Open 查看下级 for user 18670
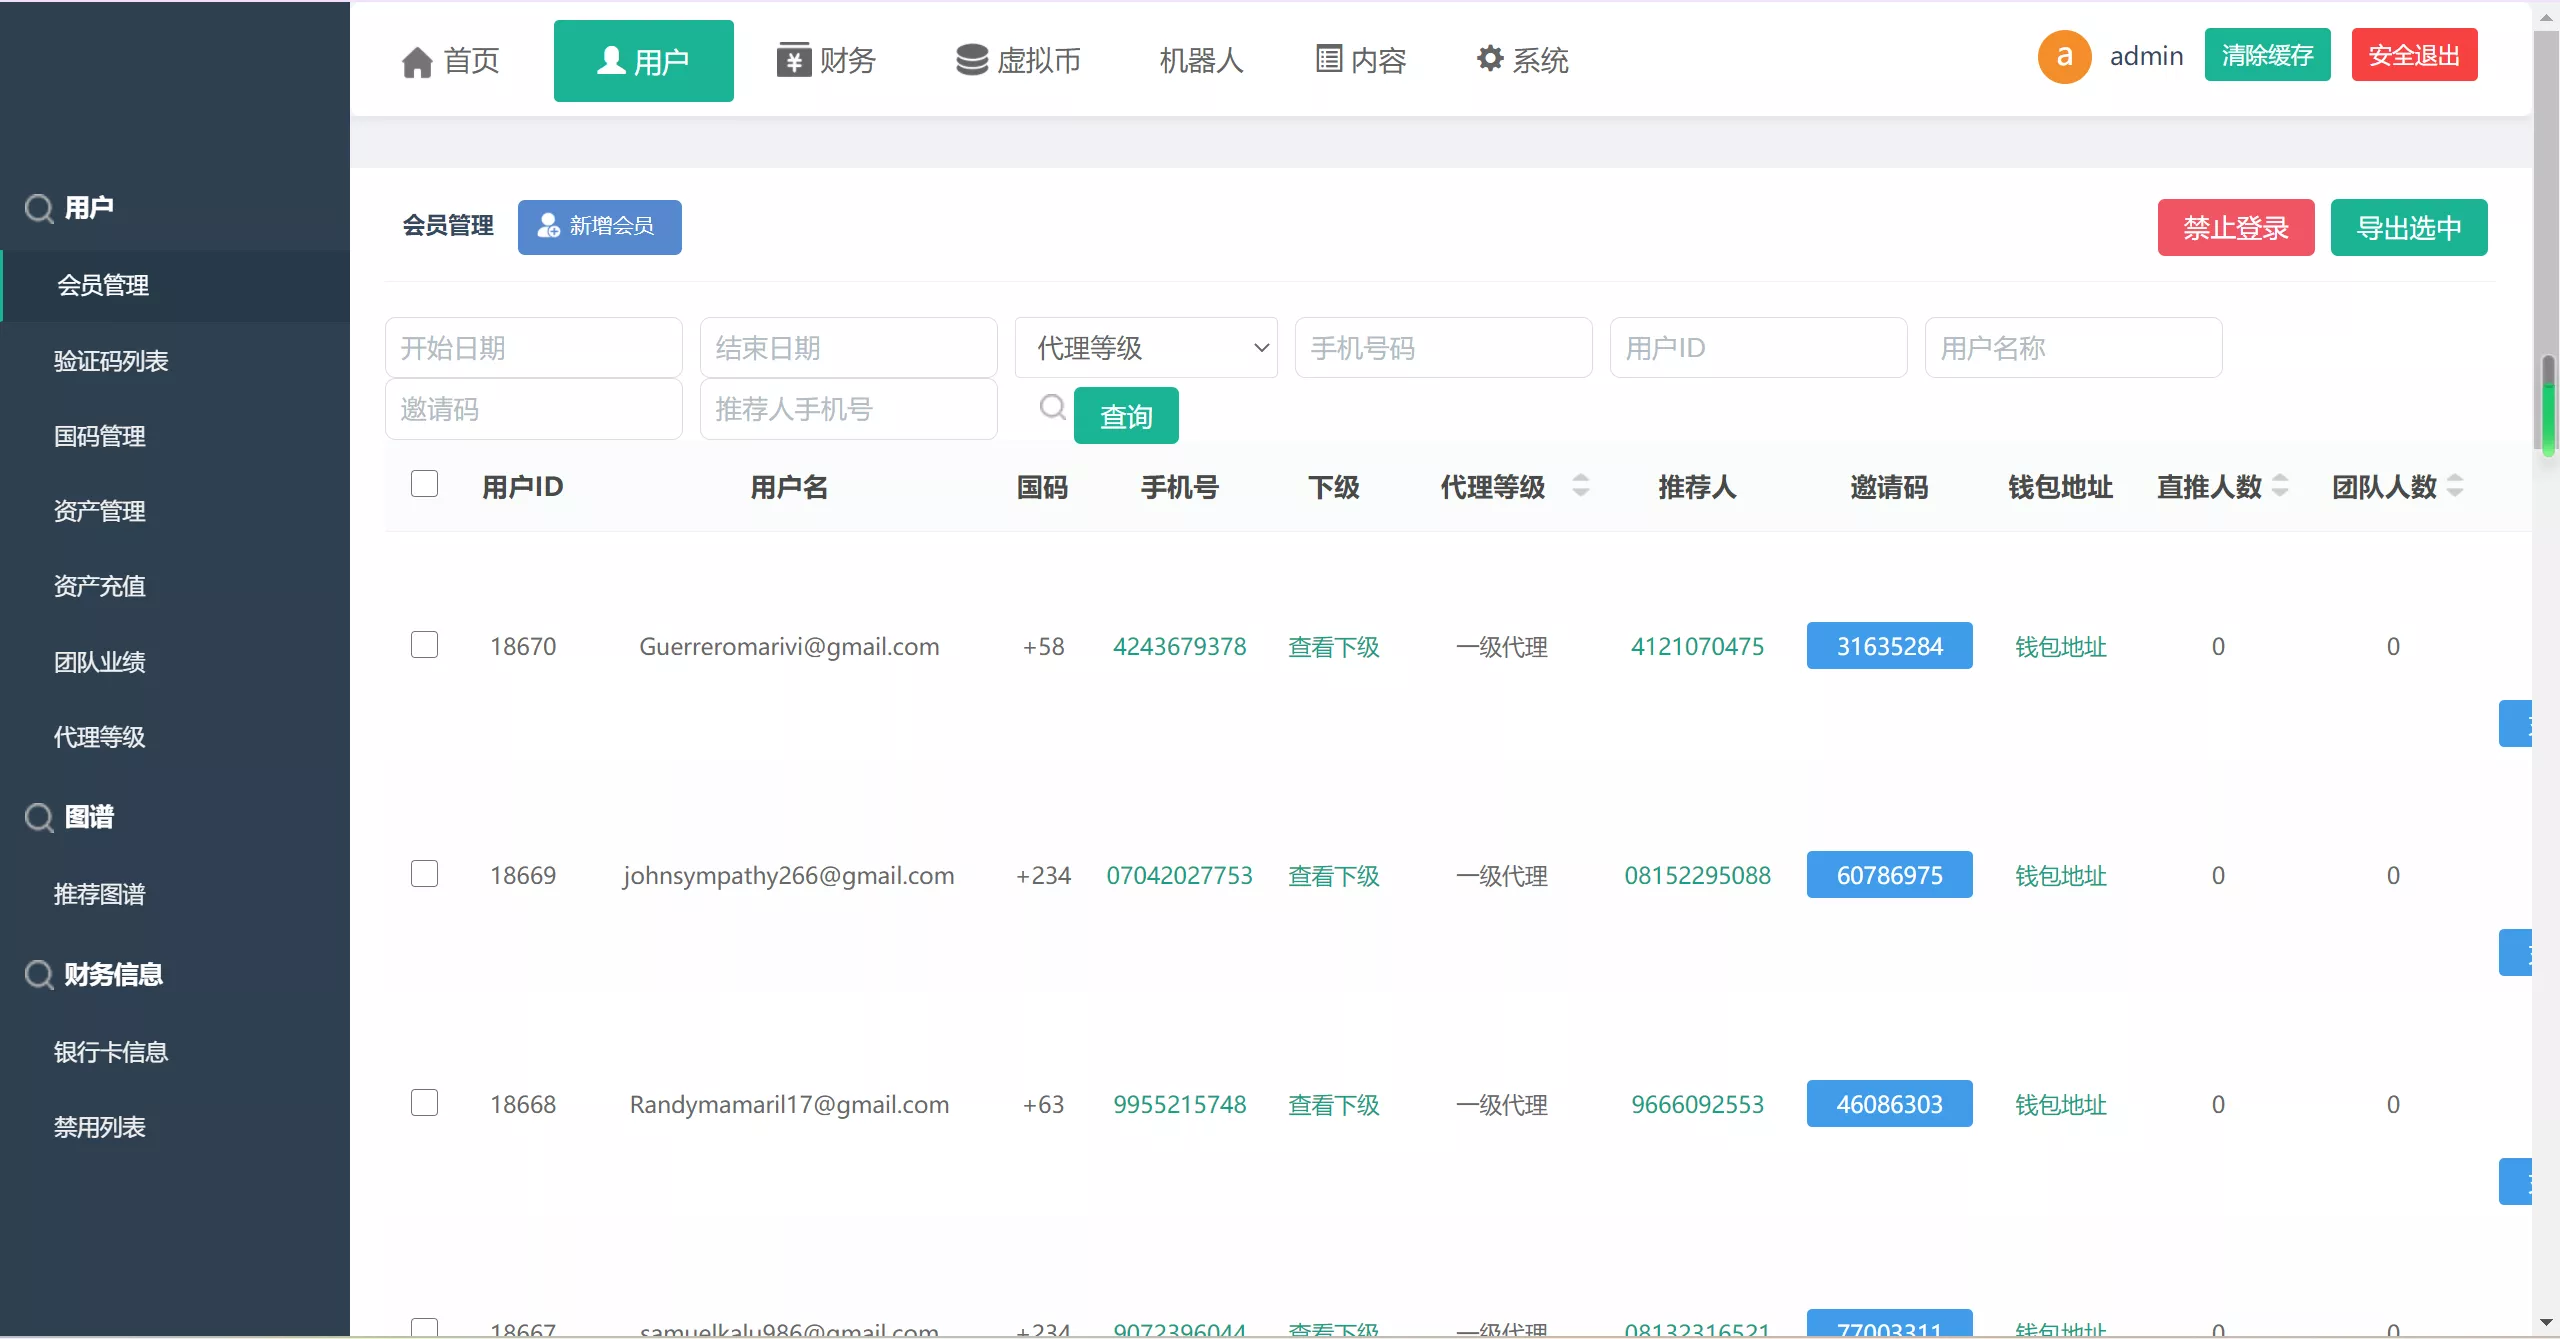Screen dimensions: 2560x1339 coord(1334,646)
